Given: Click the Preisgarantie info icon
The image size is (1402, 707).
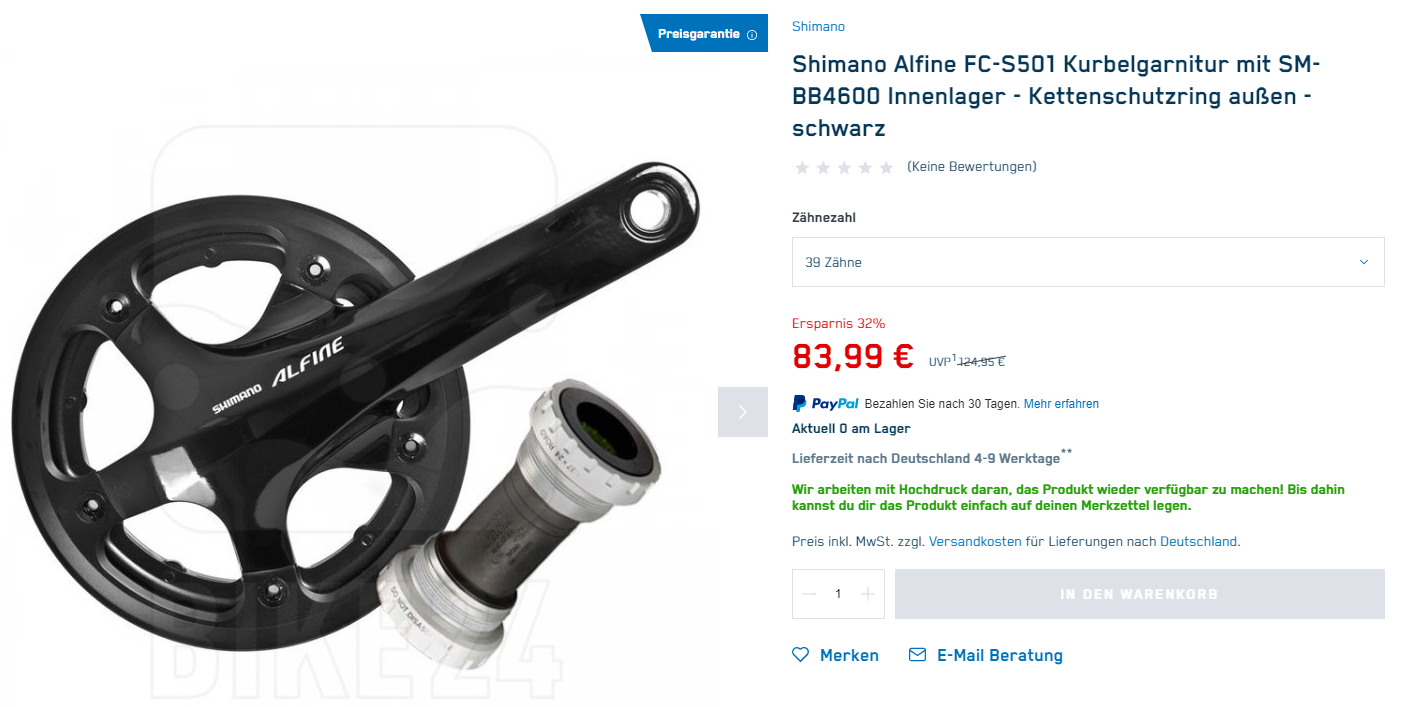Looking at the screenshot, I should [x=752, y=34].
